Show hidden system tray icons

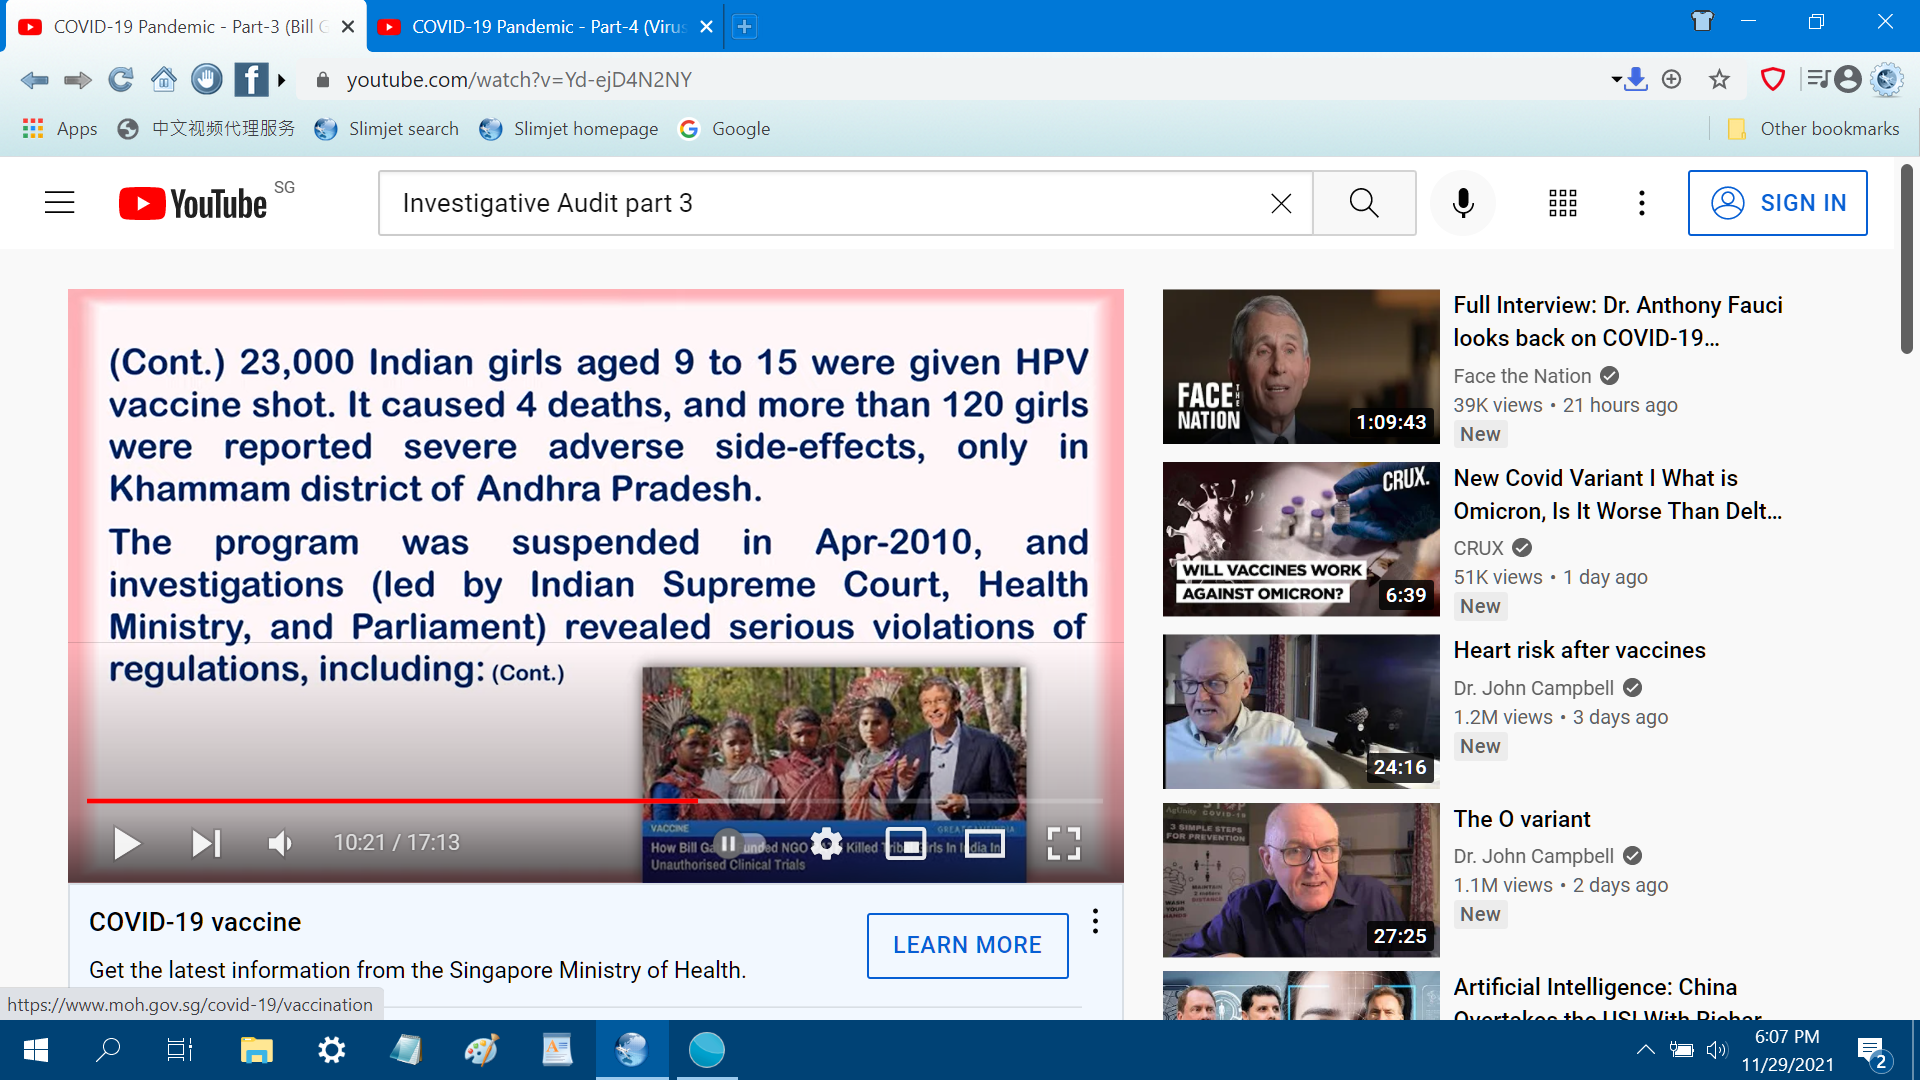tap(1645, 1050)
